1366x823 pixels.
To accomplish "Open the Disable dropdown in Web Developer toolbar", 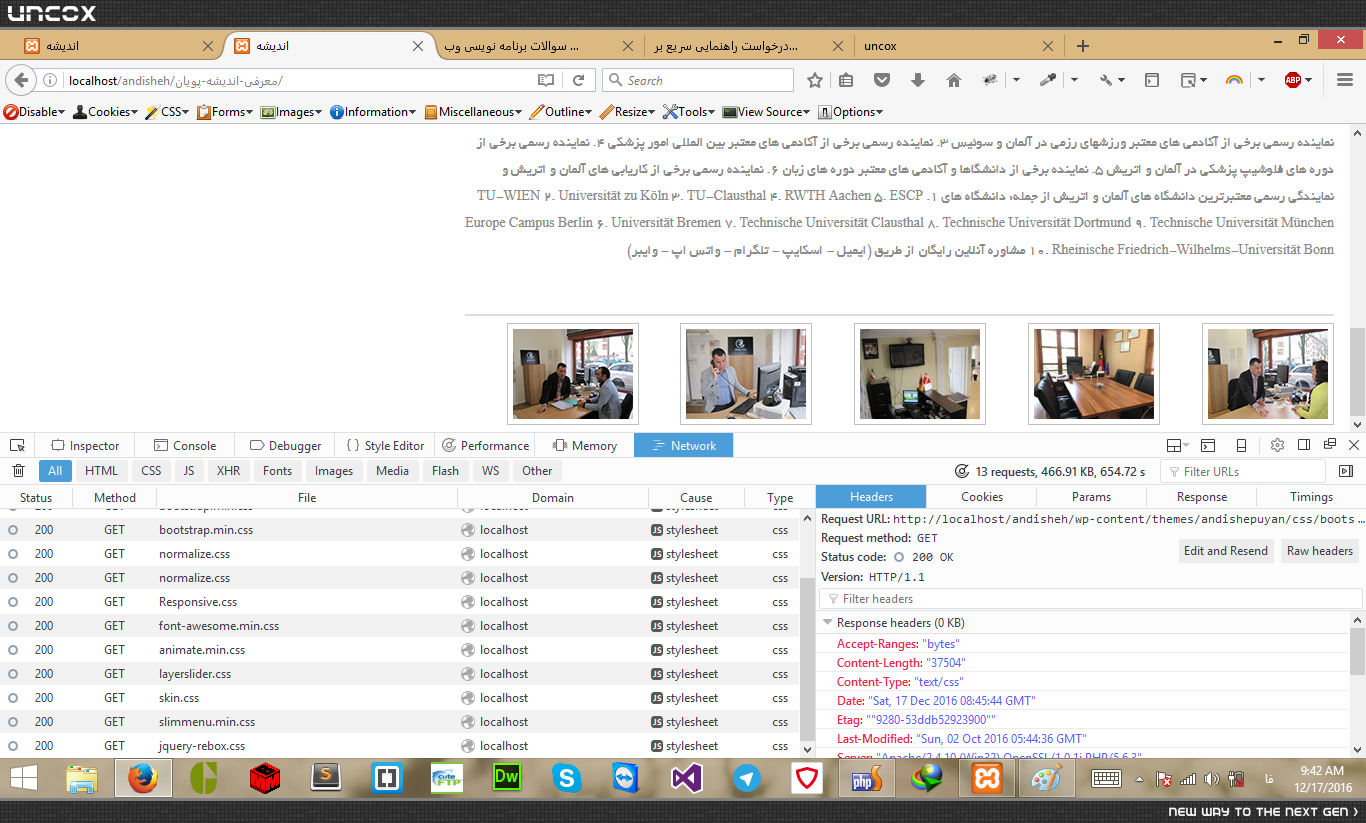I will [x=35, y=112].
